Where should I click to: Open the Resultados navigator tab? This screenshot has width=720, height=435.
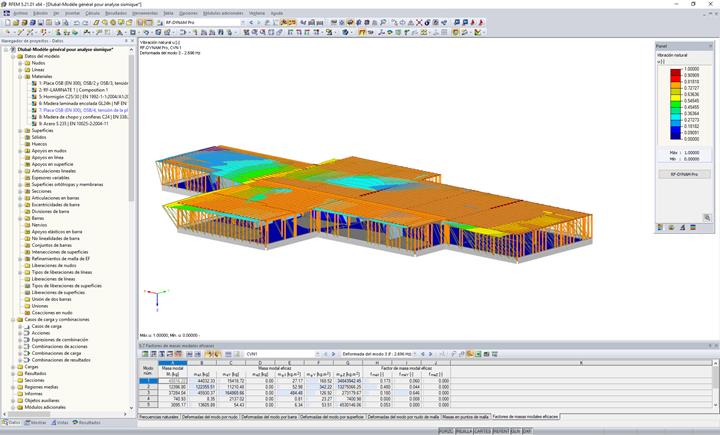86,423
